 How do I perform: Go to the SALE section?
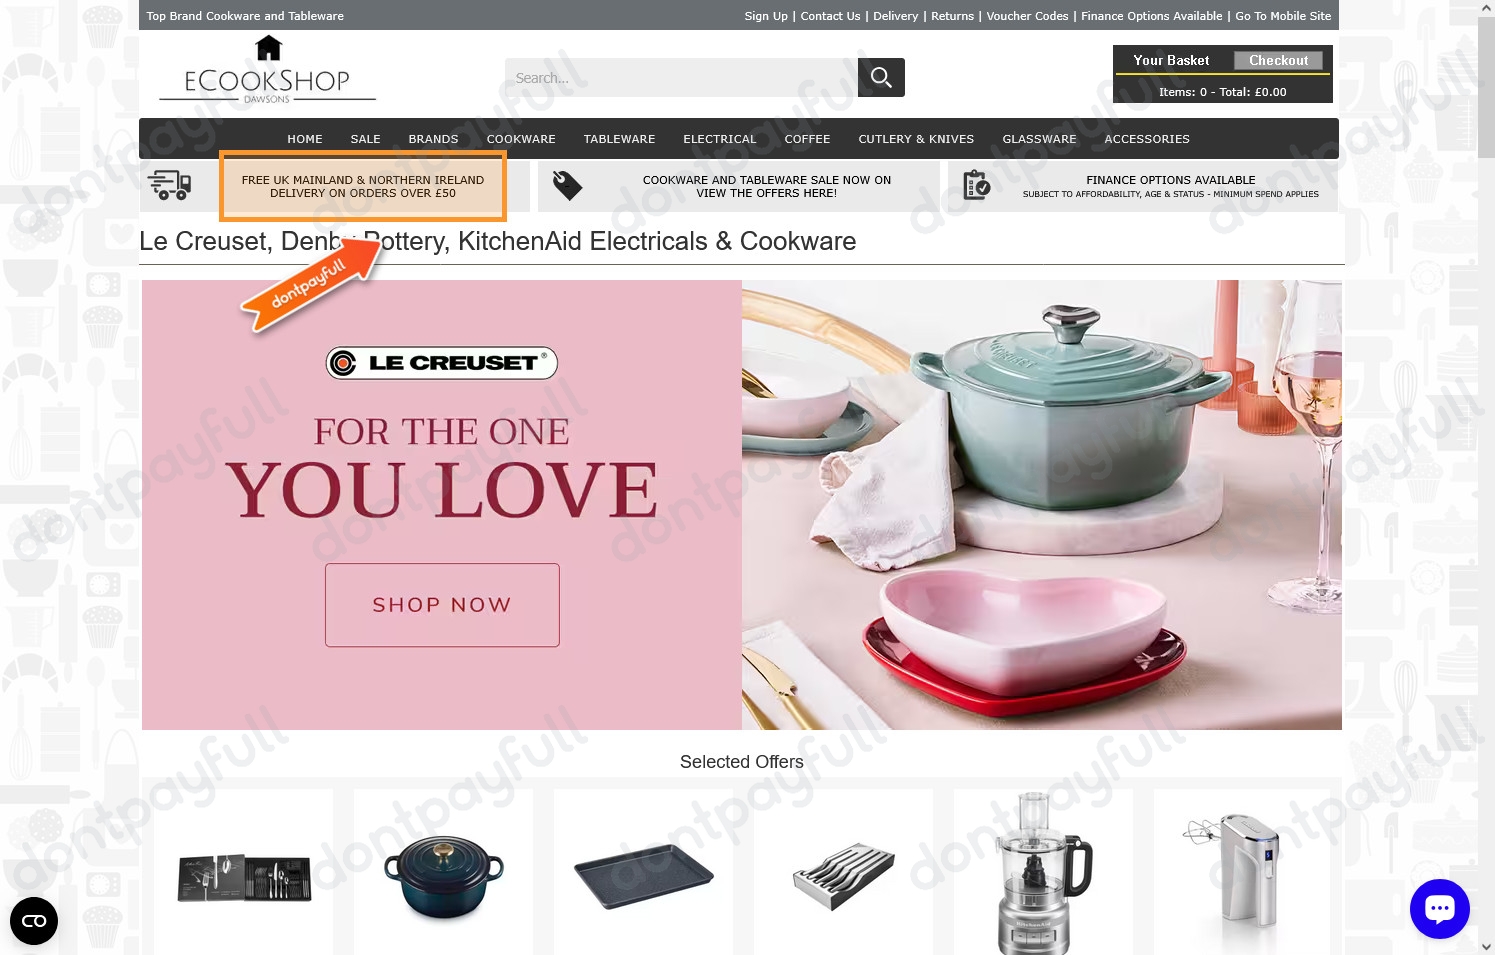[365, 139]
